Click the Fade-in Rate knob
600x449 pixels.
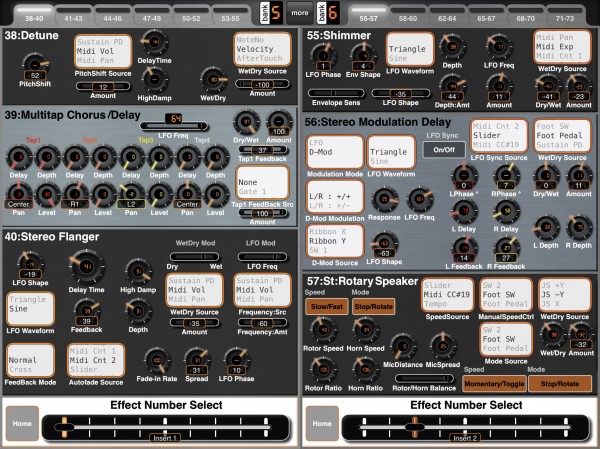pos(157,361)
